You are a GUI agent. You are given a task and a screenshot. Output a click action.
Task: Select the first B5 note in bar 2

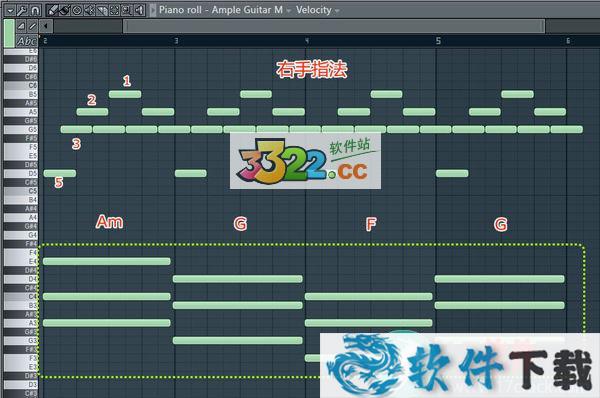click(125, 94)
